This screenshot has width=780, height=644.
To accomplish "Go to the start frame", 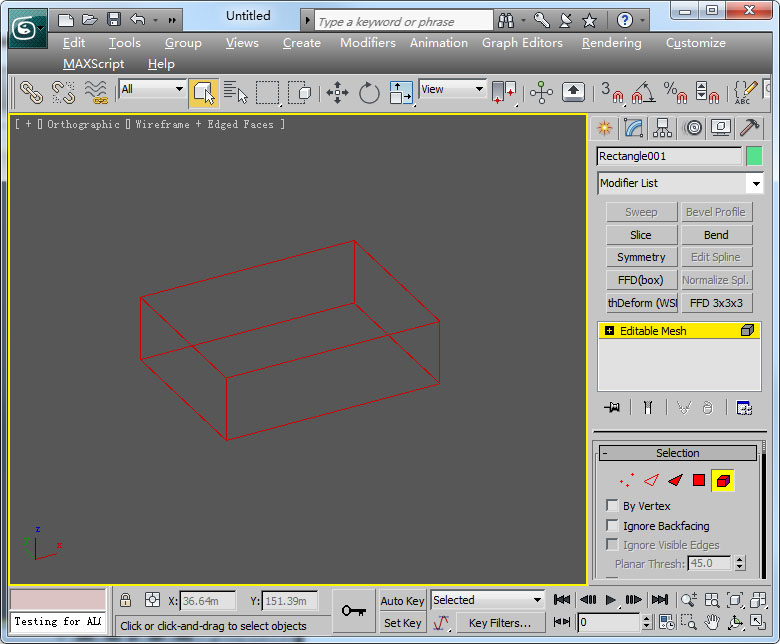I will click(x=562, y=600).
